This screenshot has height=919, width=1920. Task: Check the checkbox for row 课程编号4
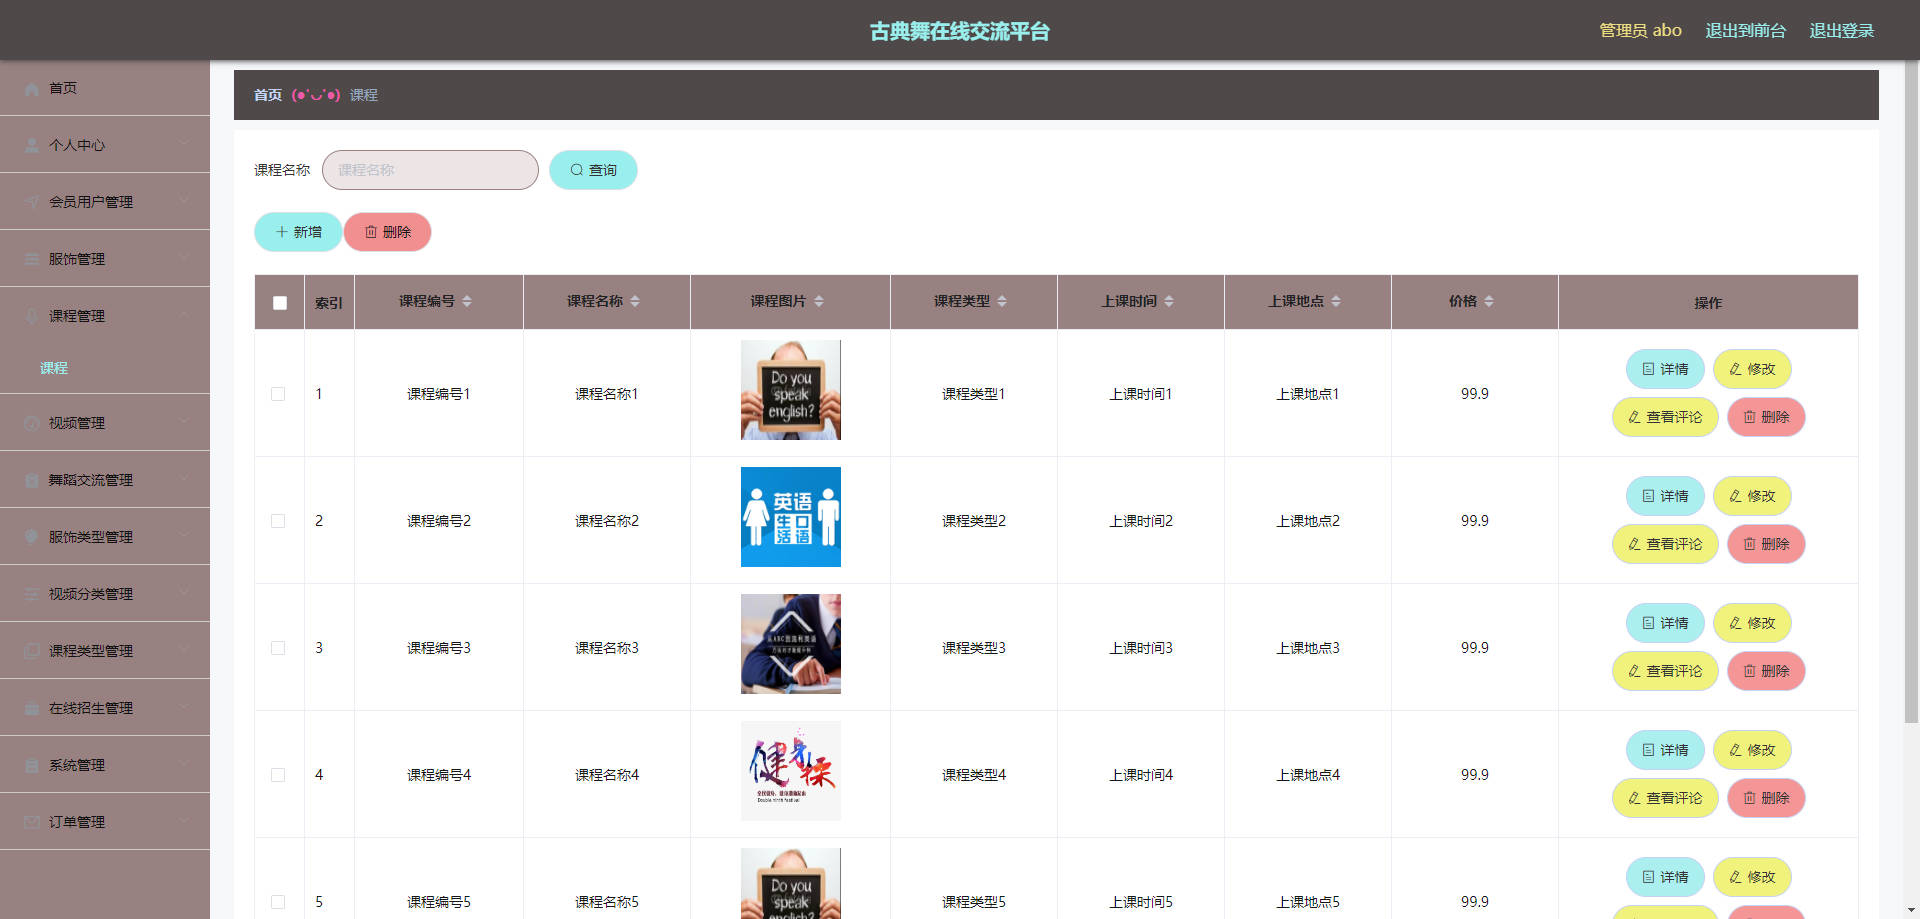278,775
